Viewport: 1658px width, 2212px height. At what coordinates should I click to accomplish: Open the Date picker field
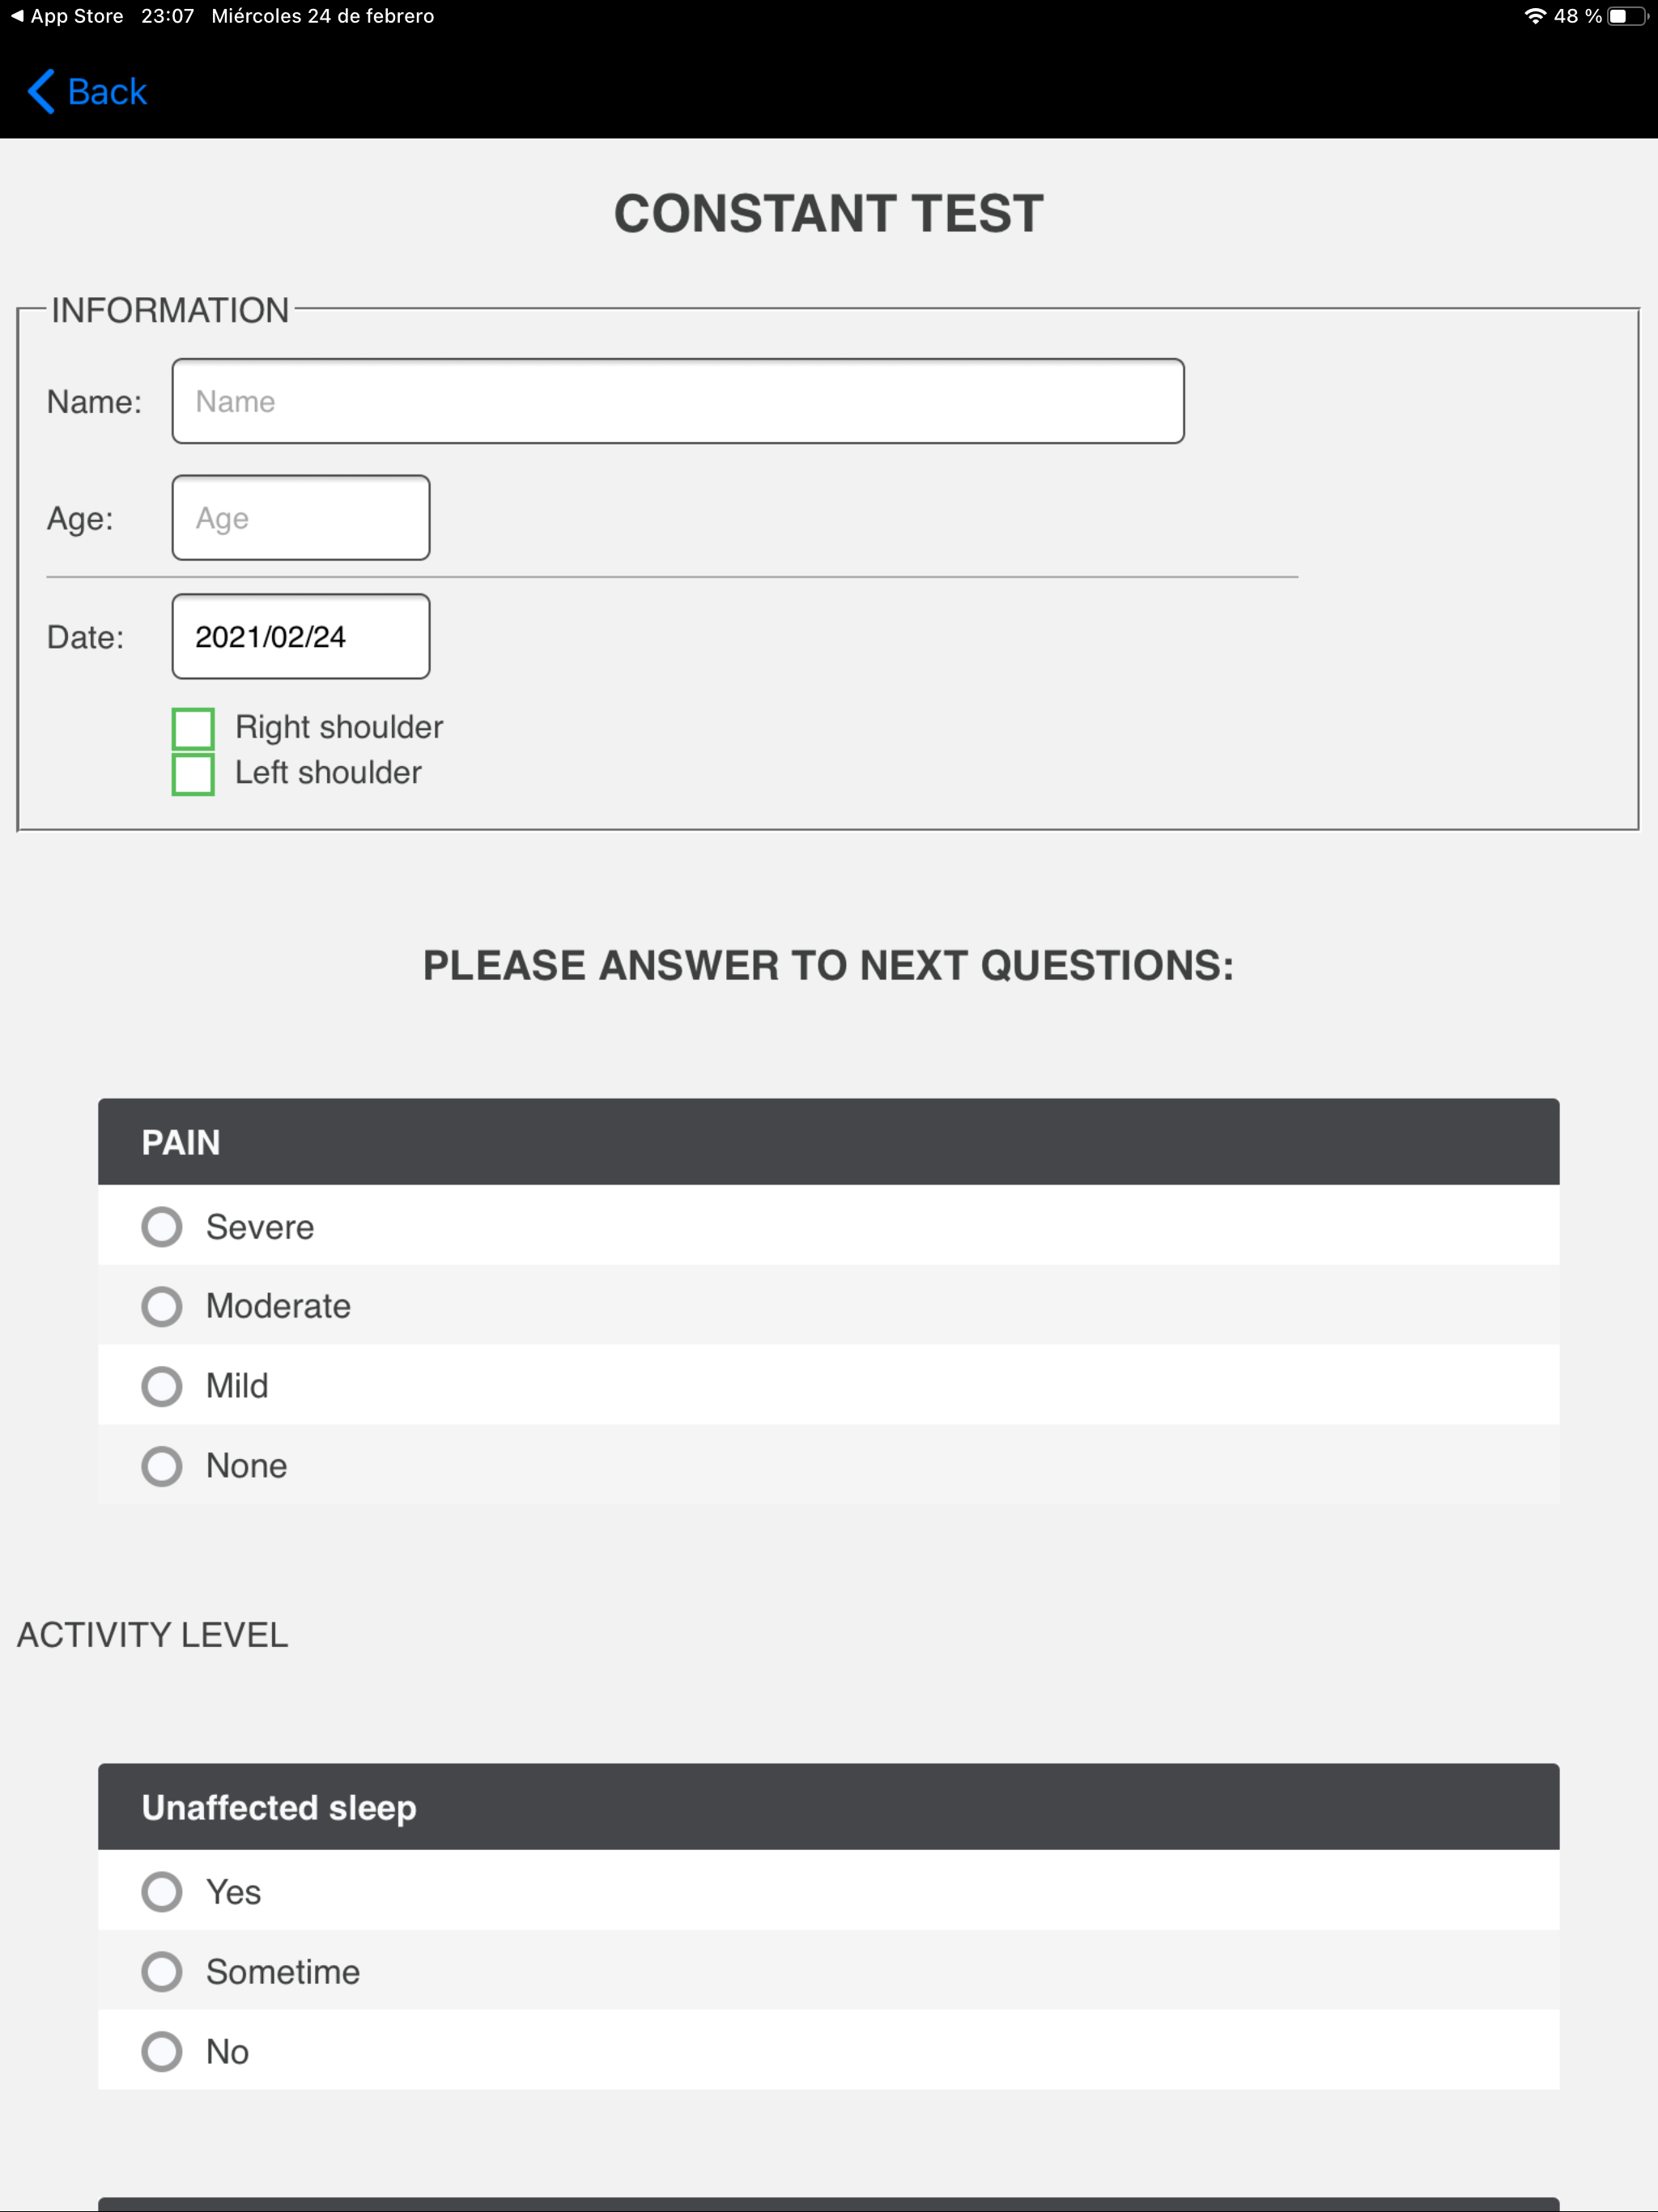[x=300, y=637]
